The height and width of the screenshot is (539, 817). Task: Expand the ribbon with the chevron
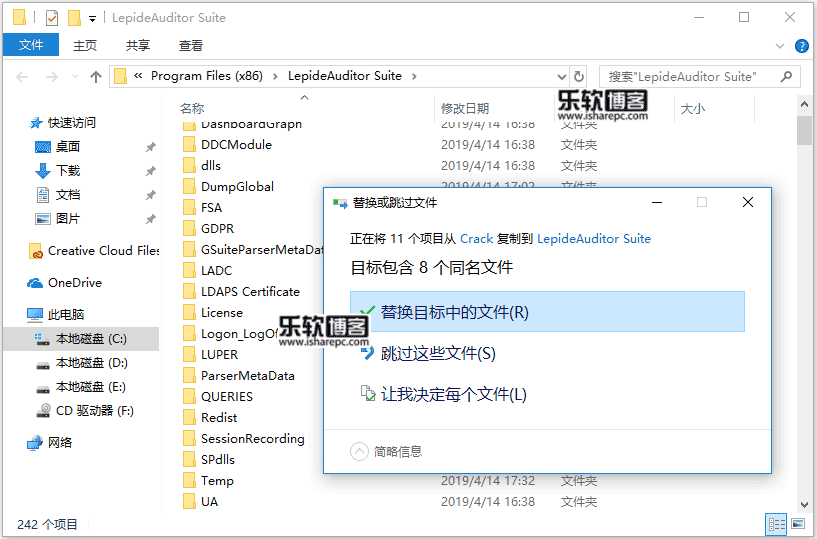[780, 46]
